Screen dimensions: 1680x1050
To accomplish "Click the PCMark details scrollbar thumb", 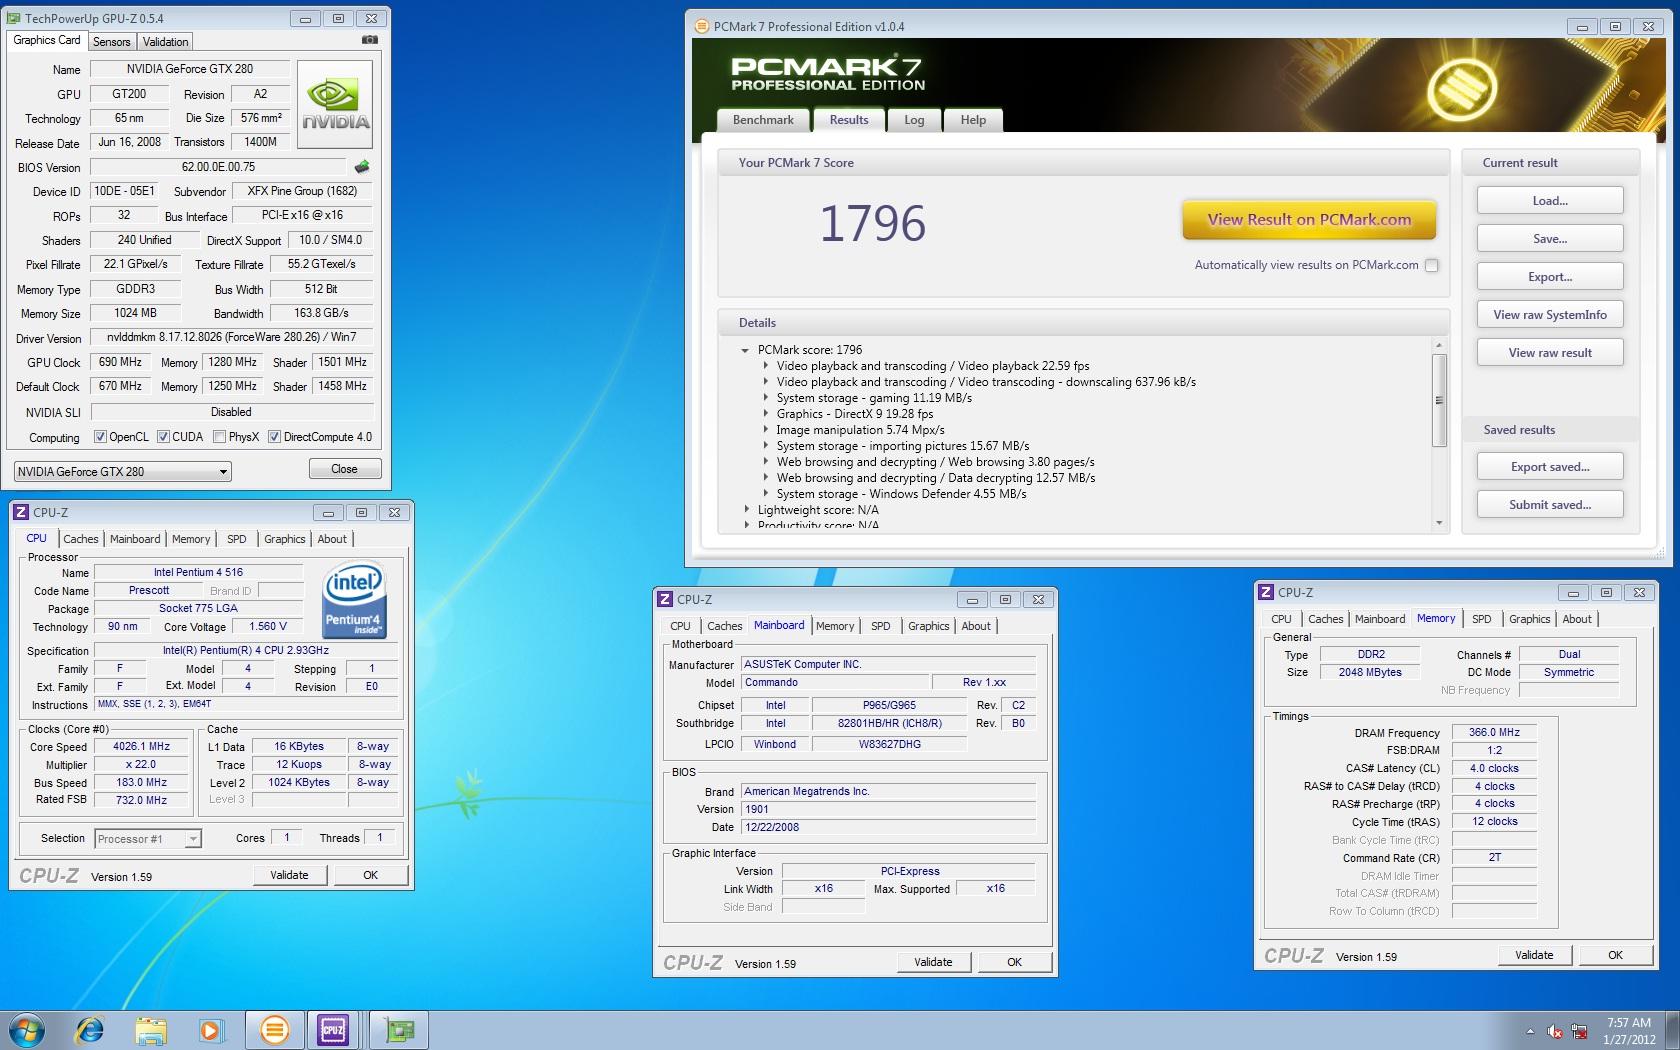I will coord(1439,400).
